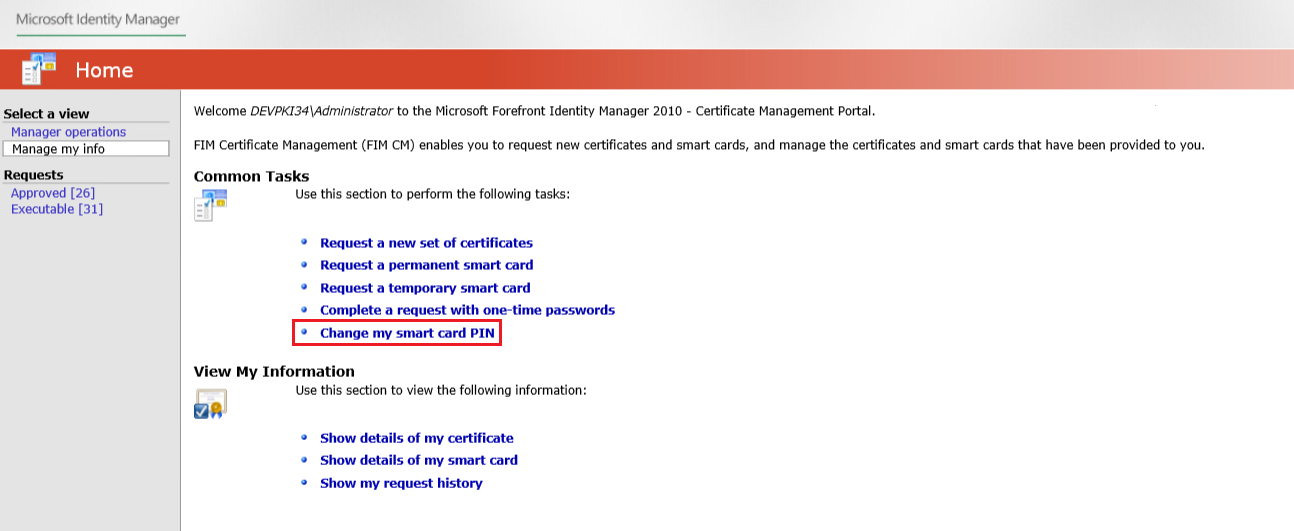1294x531 pixels.
Task: Click the Home header icon
Action: (x=39, y=69)
